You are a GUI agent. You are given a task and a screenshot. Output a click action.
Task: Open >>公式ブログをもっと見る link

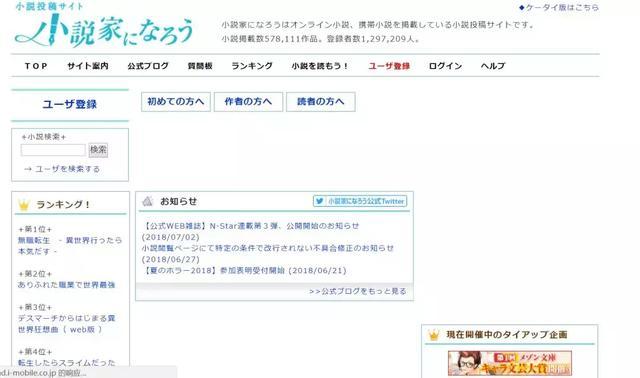click(x=358, y=291)
